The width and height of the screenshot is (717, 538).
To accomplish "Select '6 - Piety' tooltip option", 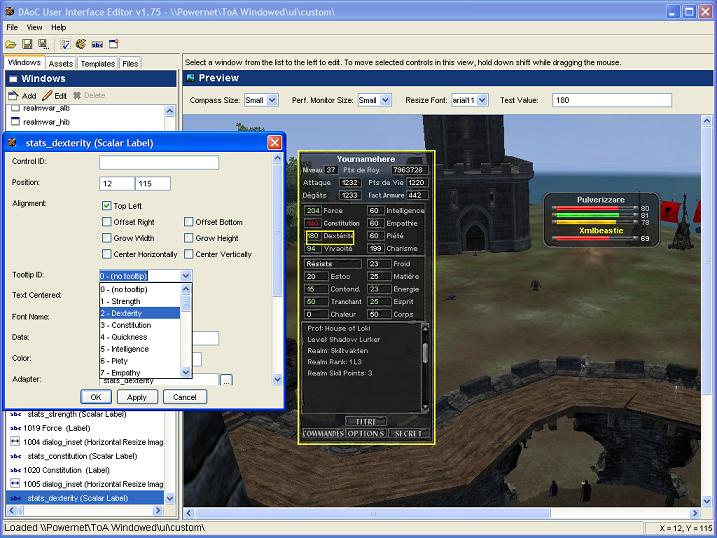I will [140, 361].
